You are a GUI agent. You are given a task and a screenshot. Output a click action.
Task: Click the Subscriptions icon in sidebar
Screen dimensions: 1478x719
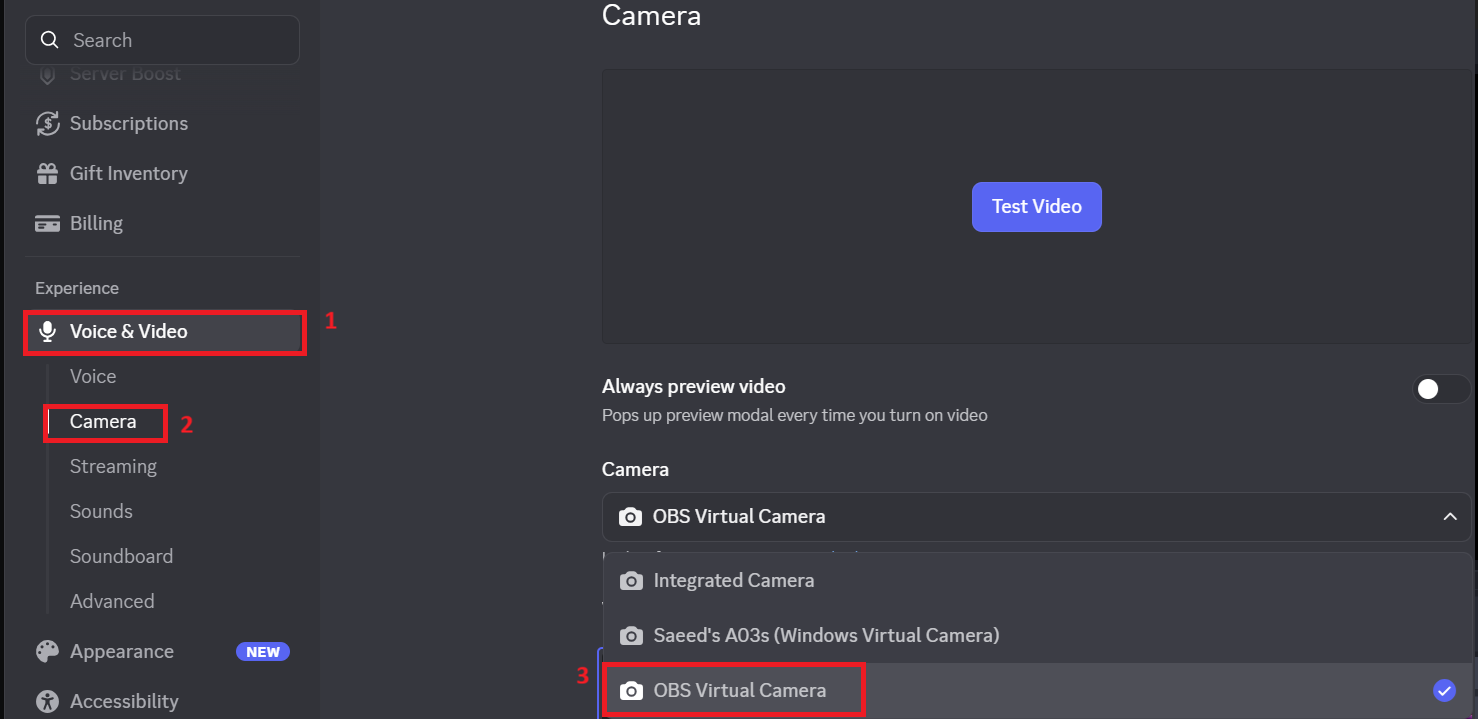tap(47, 123)
